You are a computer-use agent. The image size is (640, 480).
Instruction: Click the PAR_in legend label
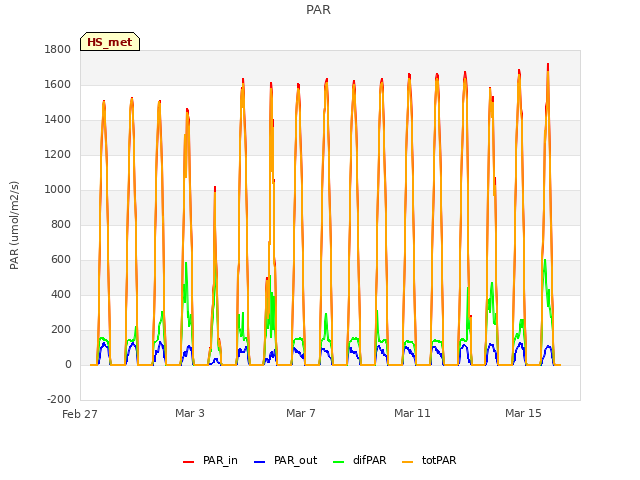pyautogui.click(x=220, y=460)
